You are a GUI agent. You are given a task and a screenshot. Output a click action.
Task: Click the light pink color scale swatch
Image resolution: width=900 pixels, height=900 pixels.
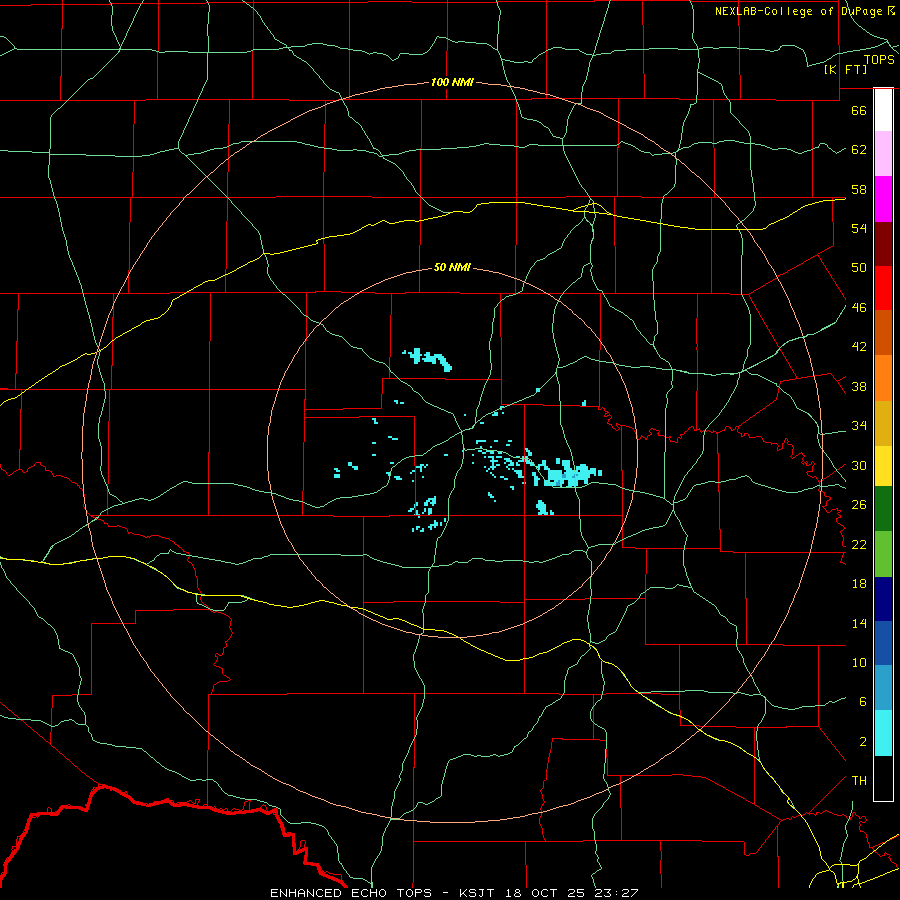[x=883, y=154]
